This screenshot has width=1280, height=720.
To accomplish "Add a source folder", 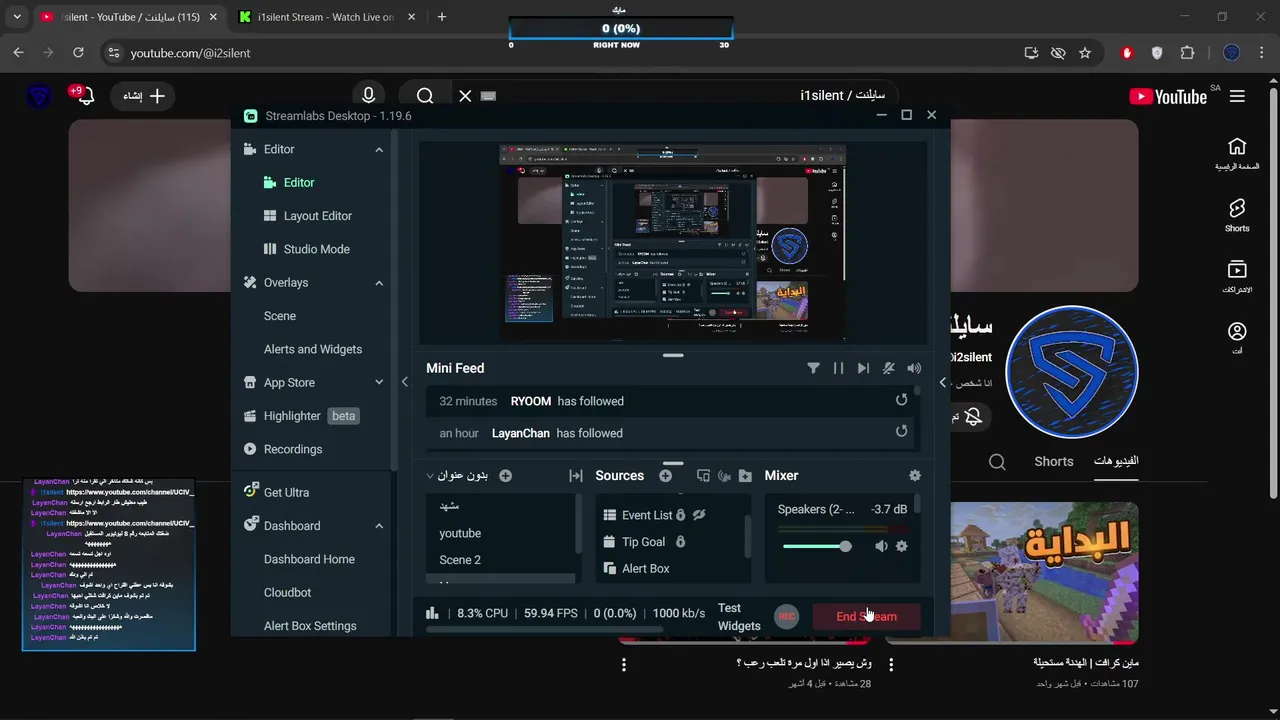I will point(745,476).
